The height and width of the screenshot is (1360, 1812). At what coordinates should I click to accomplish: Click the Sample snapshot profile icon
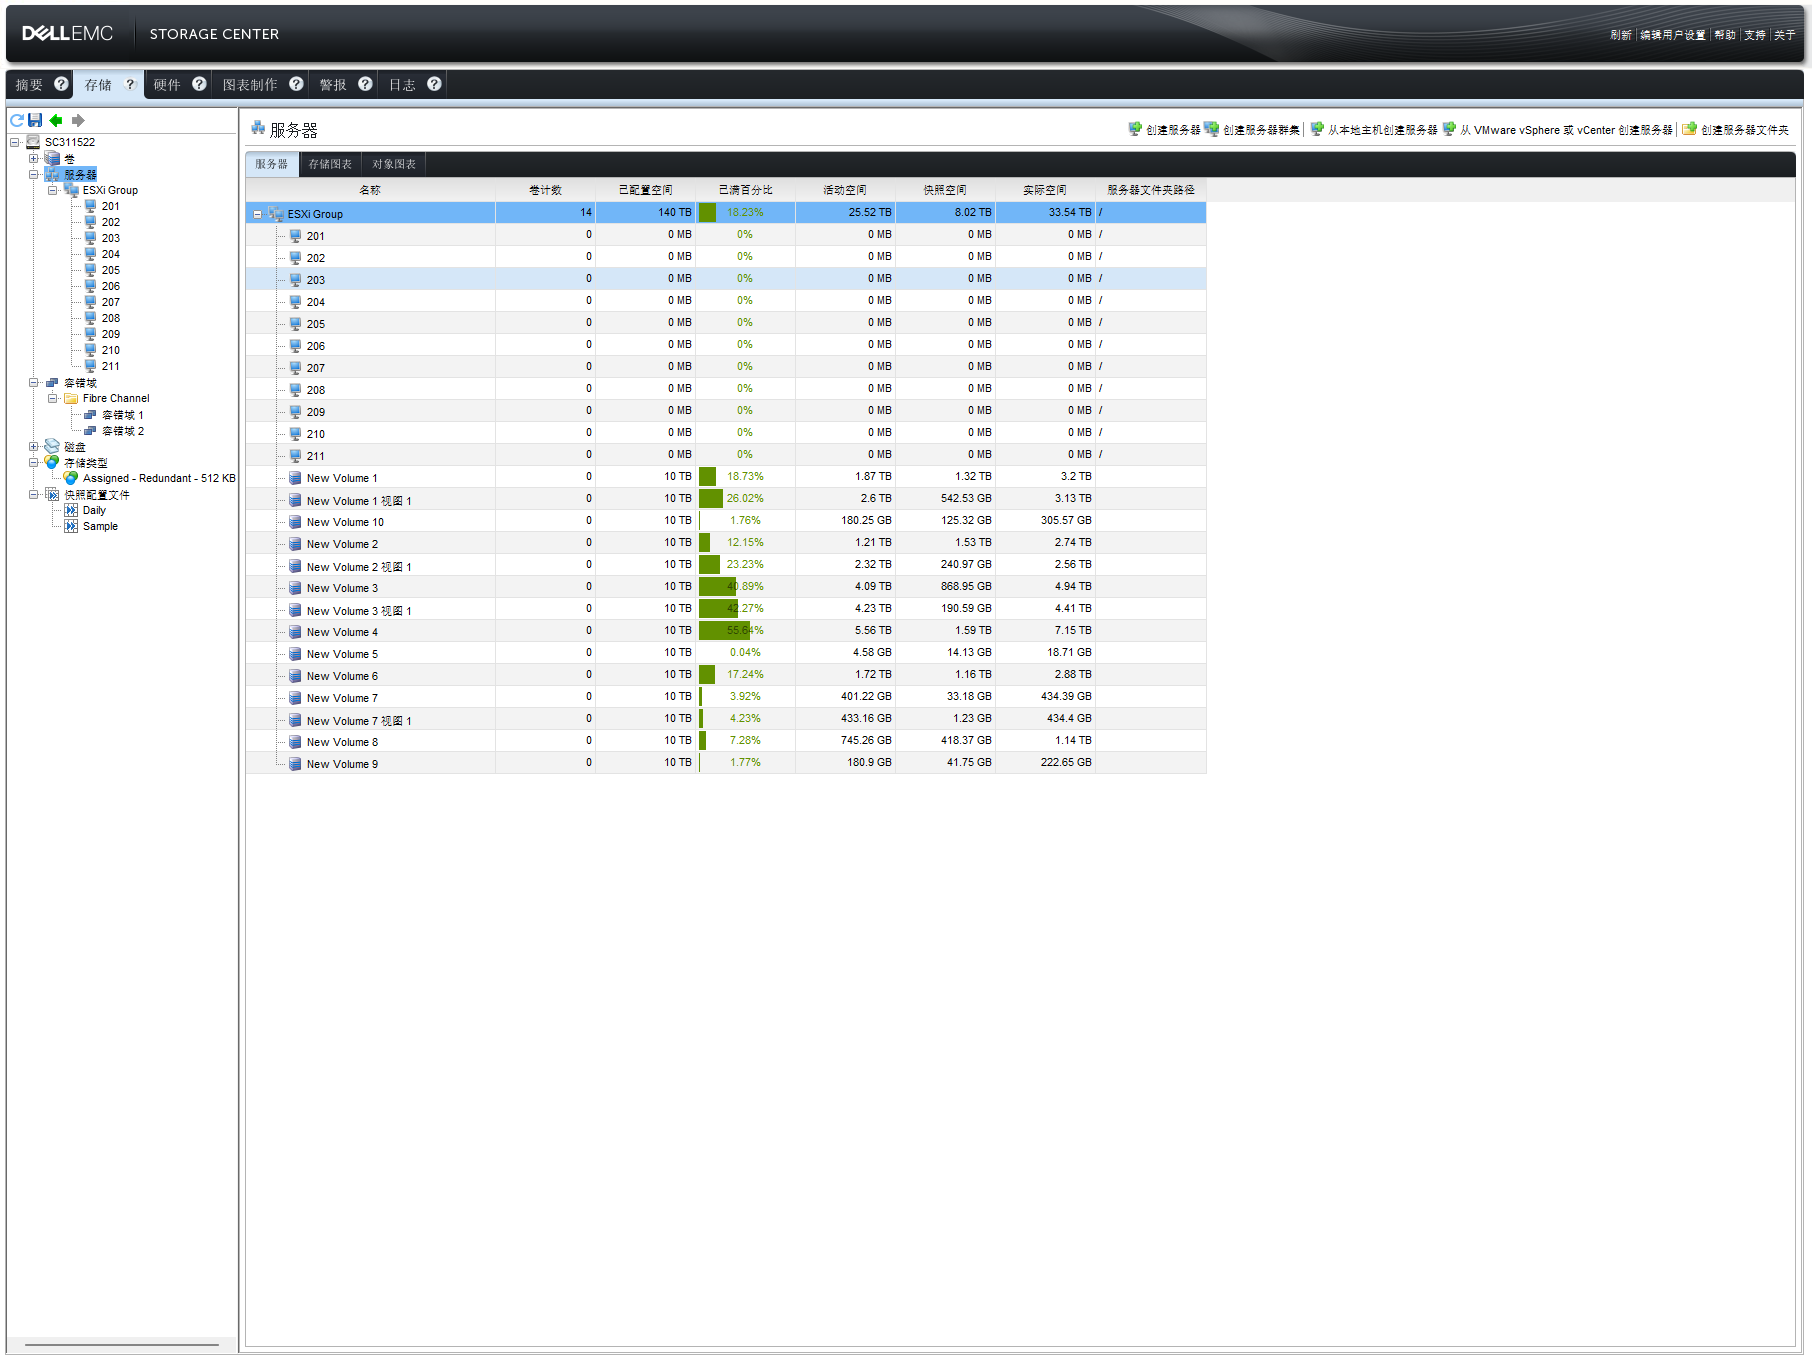71,526
